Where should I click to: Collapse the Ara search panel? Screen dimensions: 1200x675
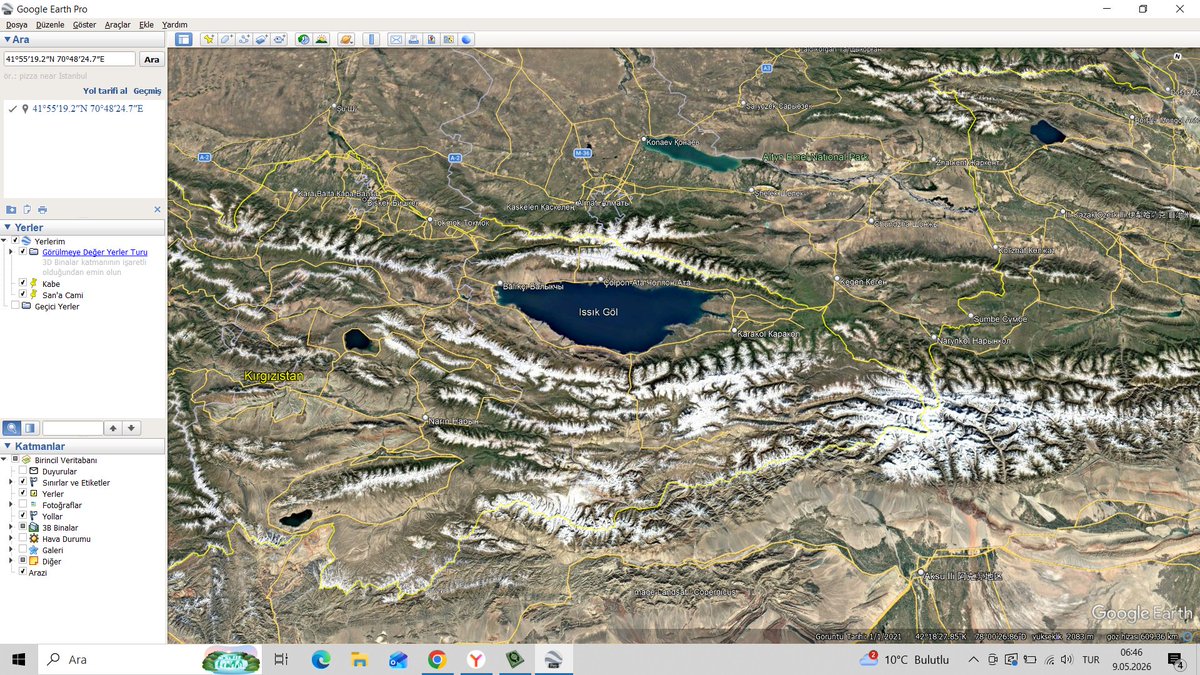8,39
